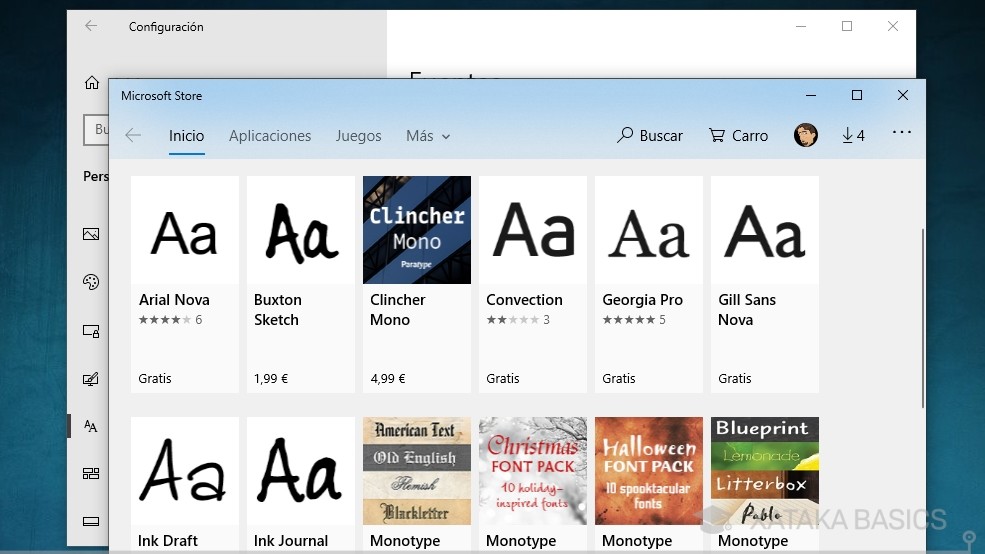Click the Ink Journal title text
Viewport: 985px width, 554px height.
(291, 541)
